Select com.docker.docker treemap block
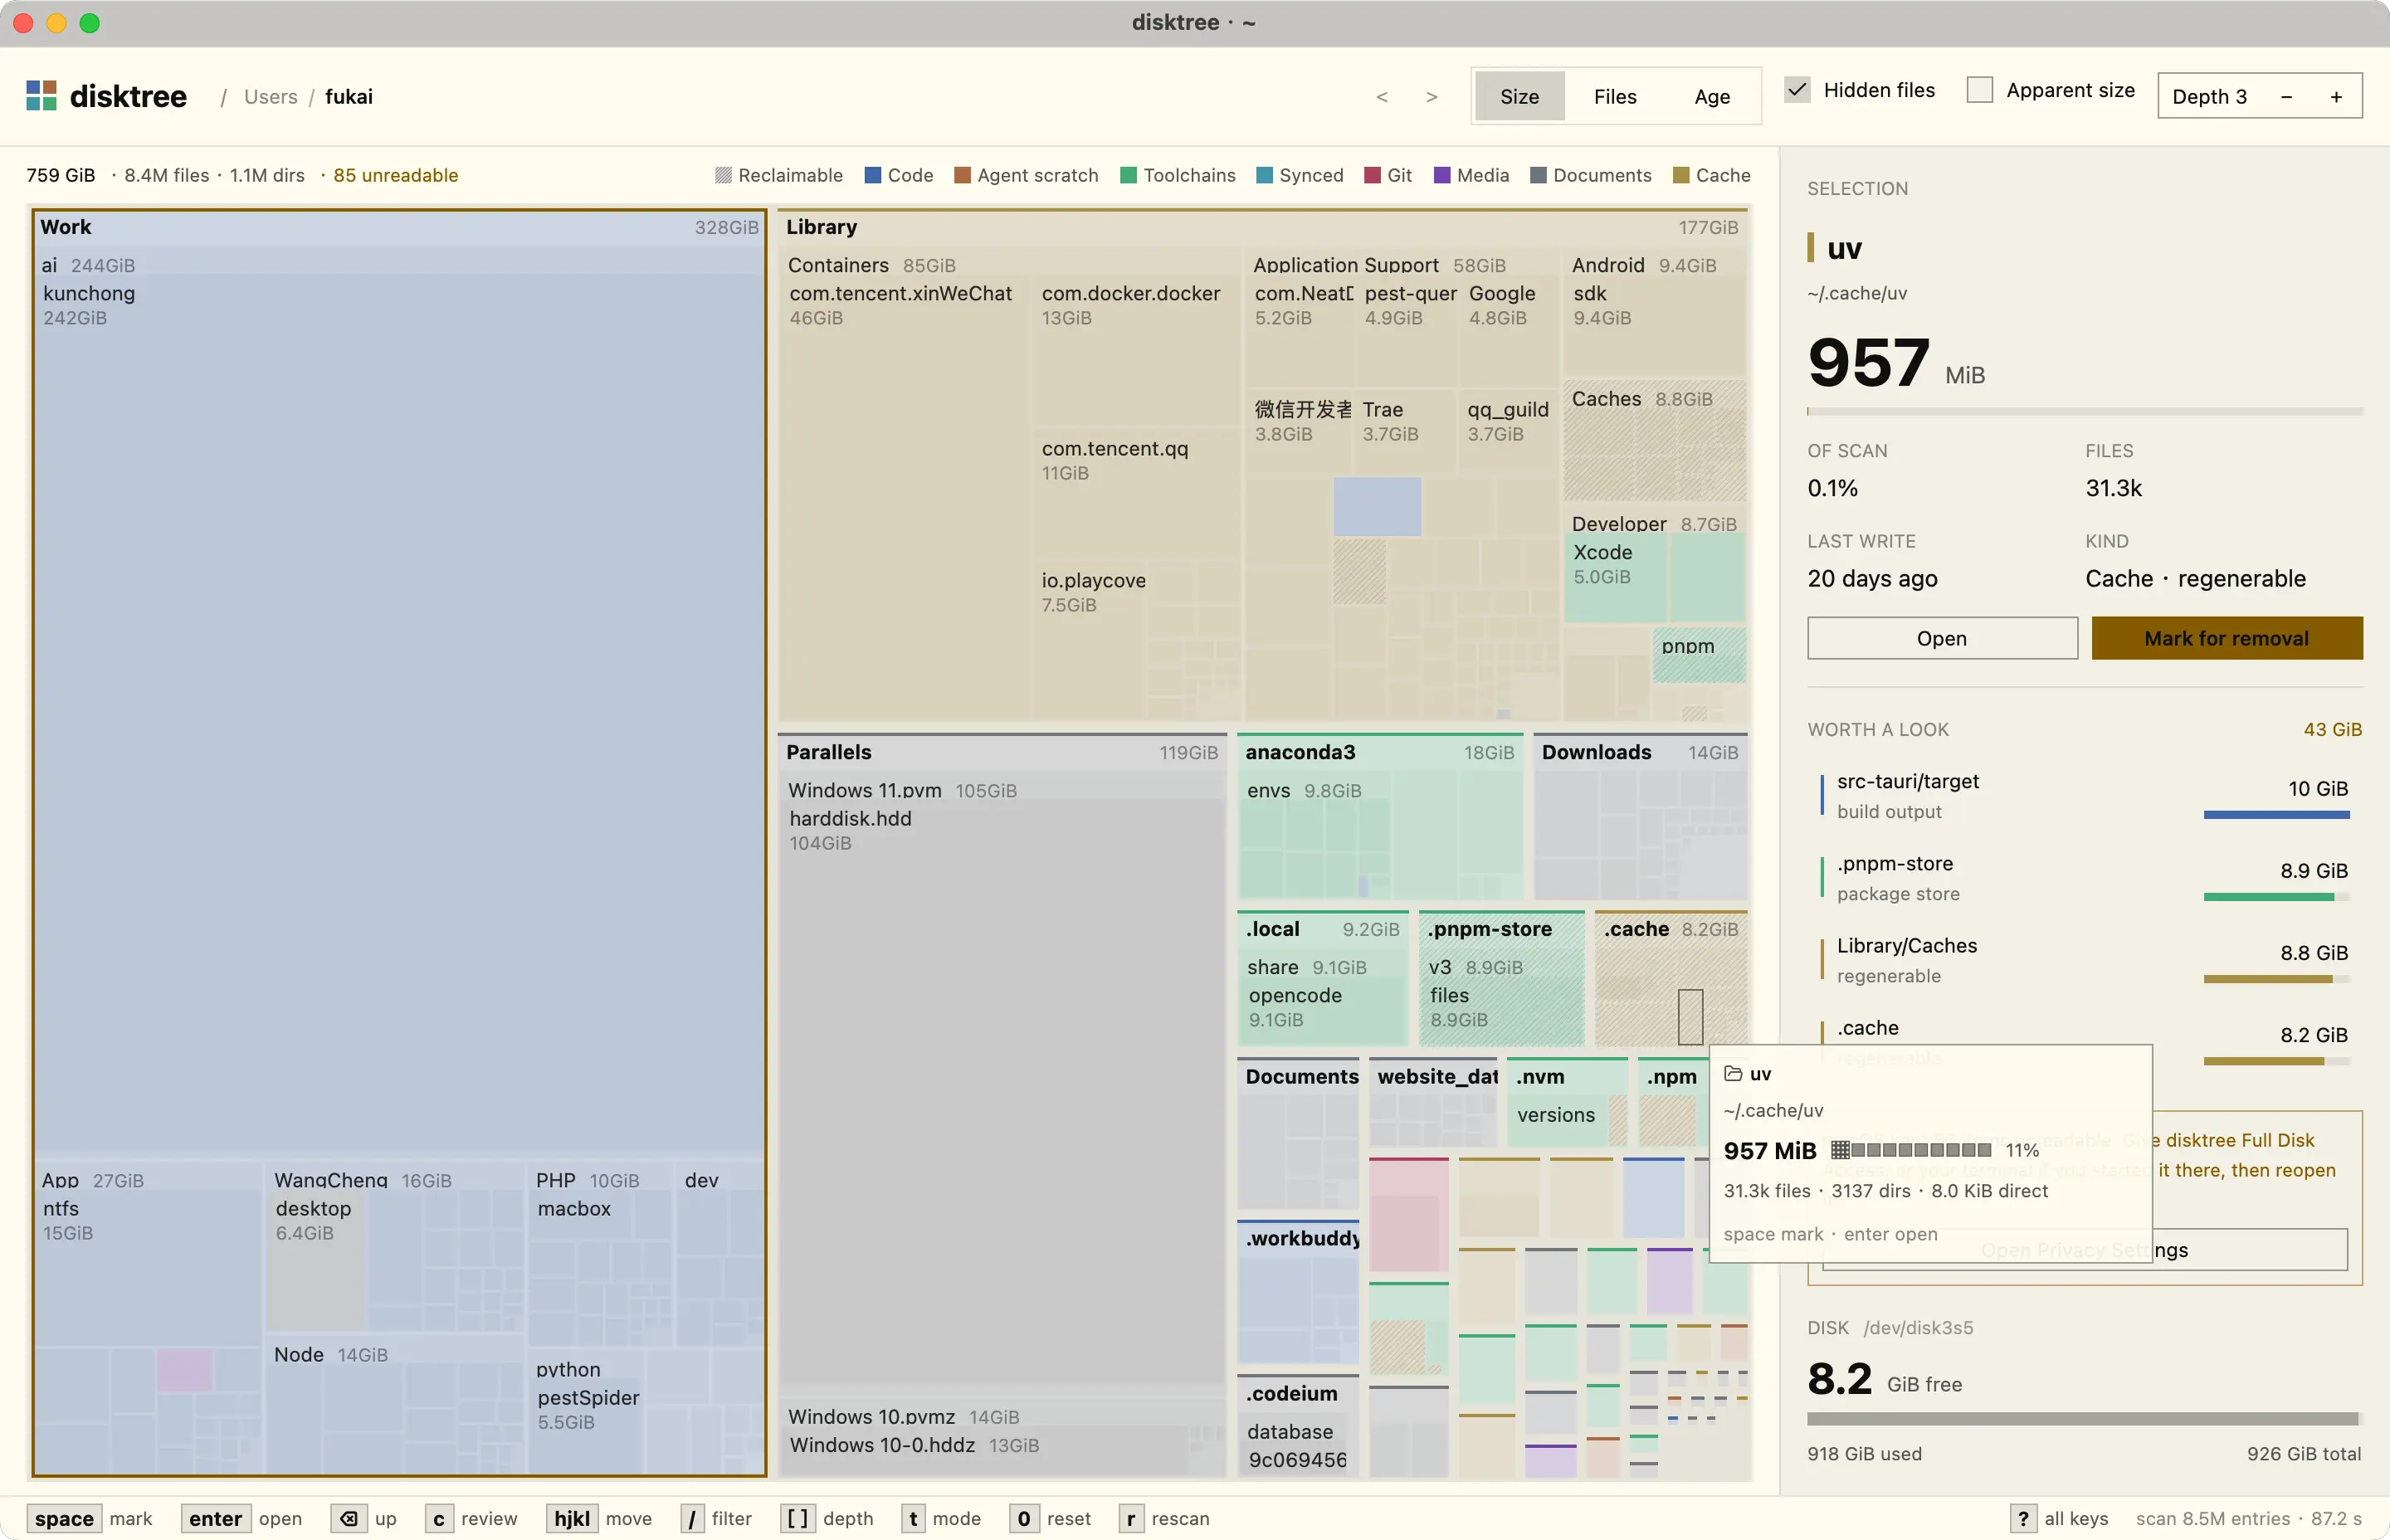 (1136, 352)
